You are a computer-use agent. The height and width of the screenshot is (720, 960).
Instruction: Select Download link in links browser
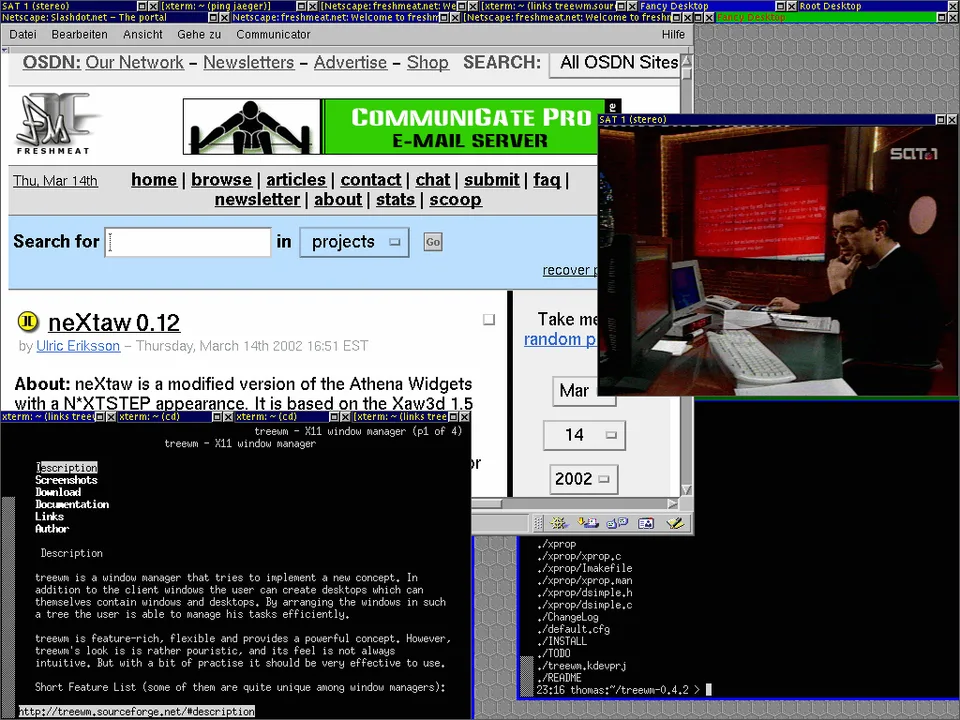click(58, 492)
